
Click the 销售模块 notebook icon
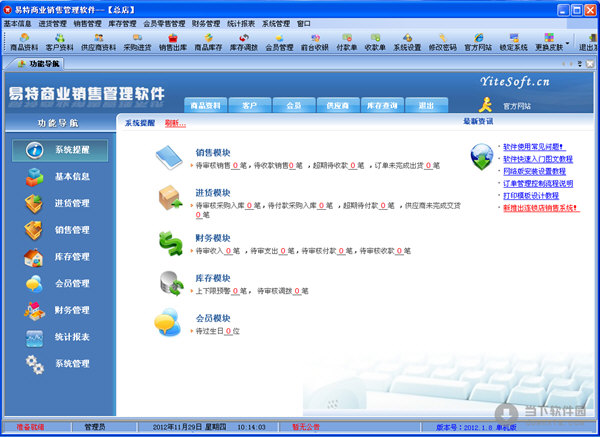tap(169, 158)
